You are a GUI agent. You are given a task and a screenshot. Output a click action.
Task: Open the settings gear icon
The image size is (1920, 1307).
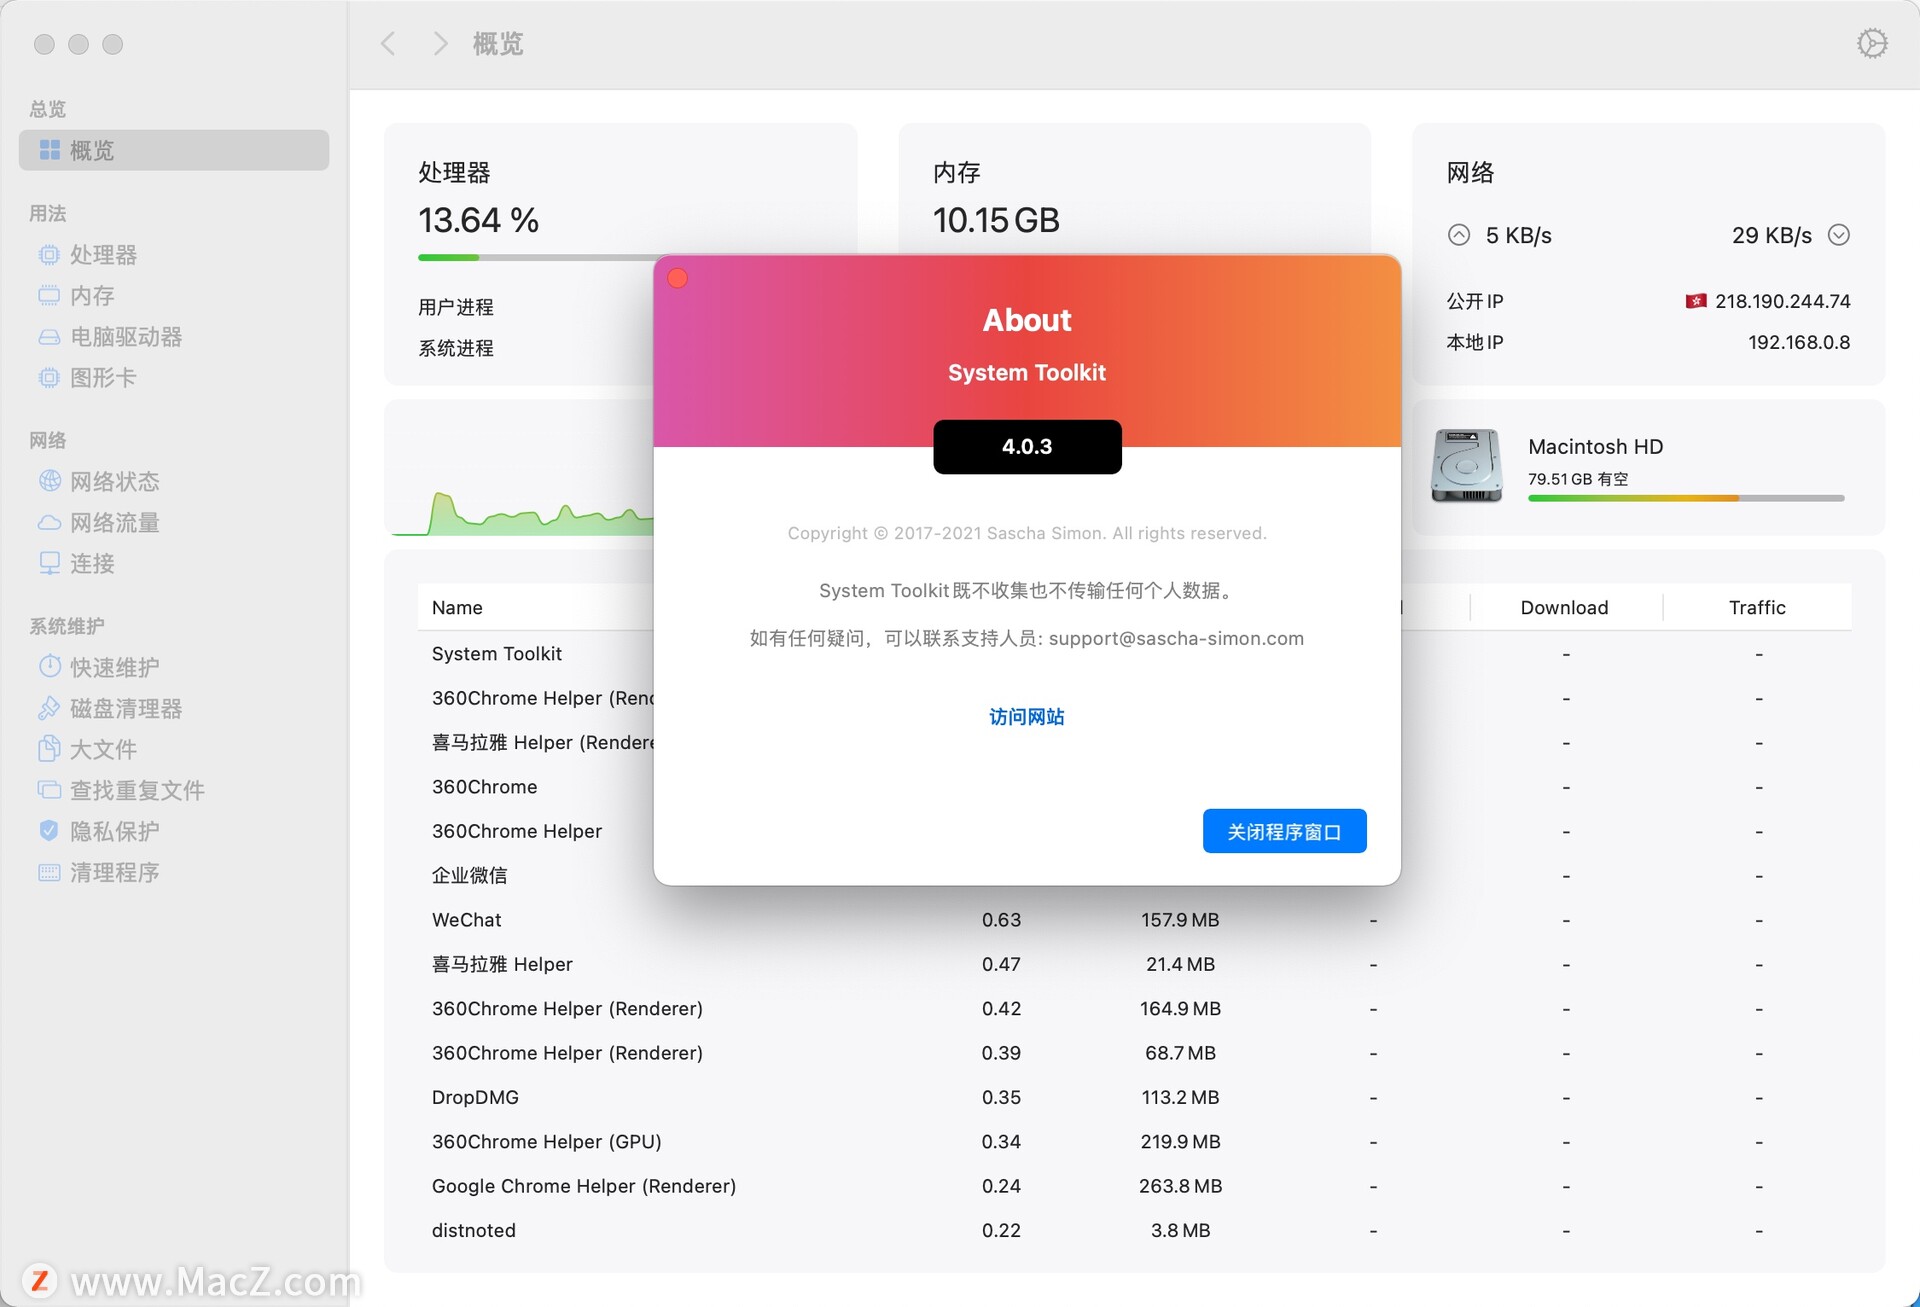pyautogui.click(x=1871, y=44)
